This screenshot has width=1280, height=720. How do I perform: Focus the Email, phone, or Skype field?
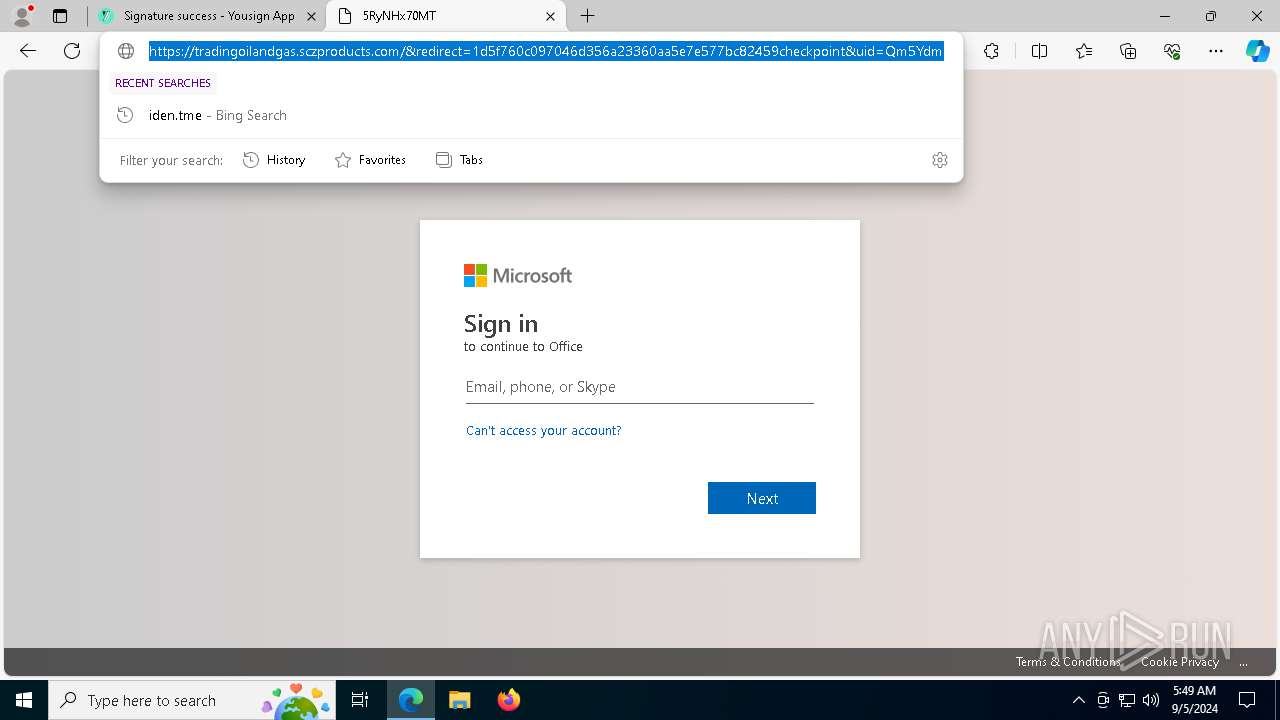640,387
